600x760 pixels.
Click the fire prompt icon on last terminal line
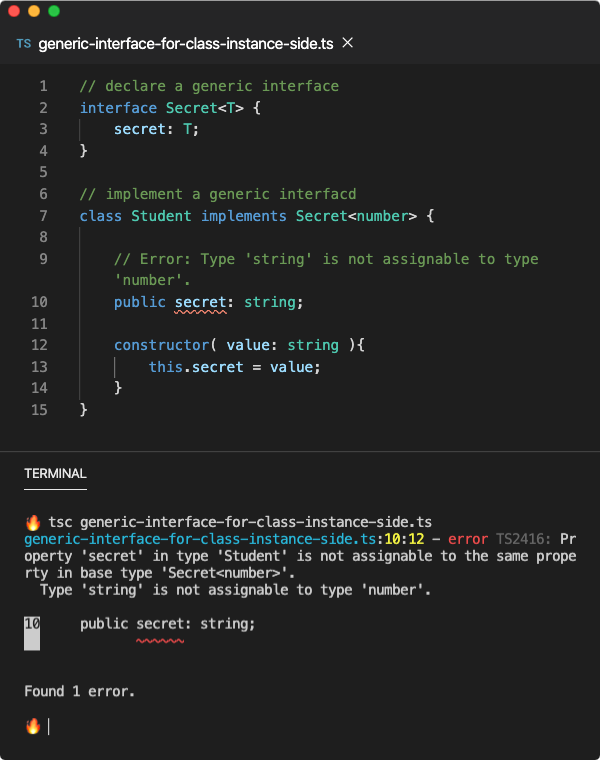(33, 726)
